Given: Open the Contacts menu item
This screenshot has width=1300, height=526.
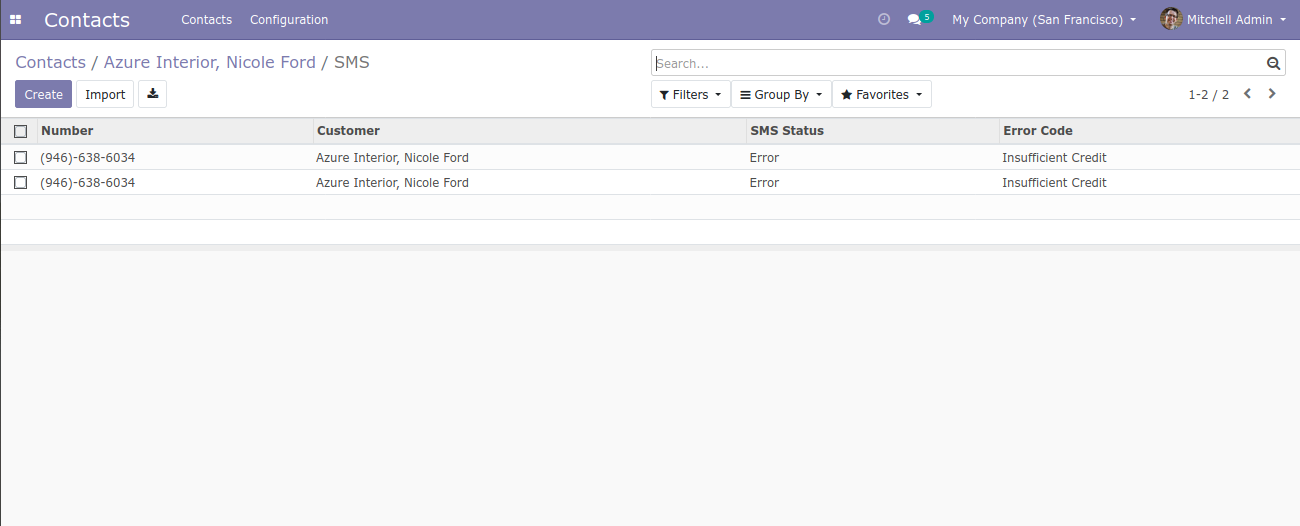Looking at the screenshot, I should tap(206, 20).
